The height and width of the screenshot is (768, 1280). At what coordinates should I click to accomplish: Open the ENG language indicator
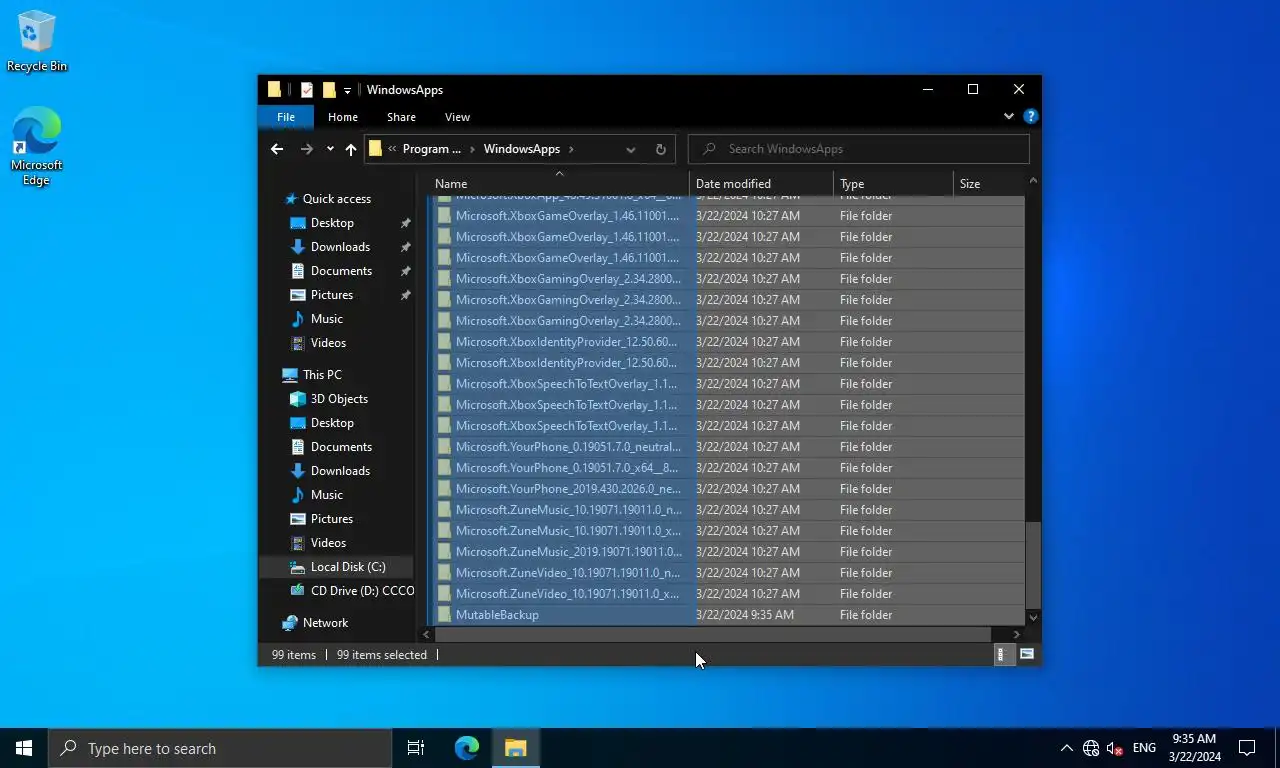[1144, 748]
